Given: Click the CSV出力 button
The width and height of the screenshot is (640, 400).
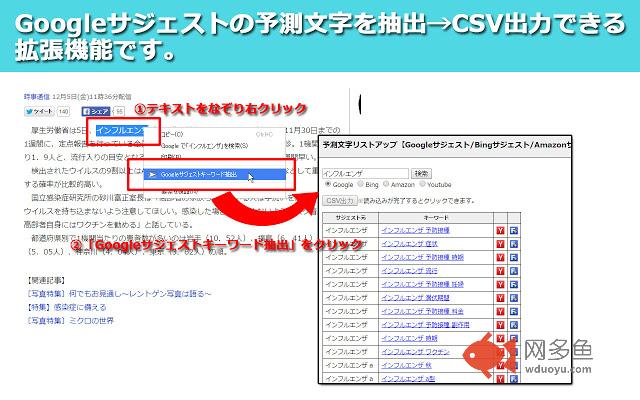Looking at the screenshot, I should coord(340,201).
